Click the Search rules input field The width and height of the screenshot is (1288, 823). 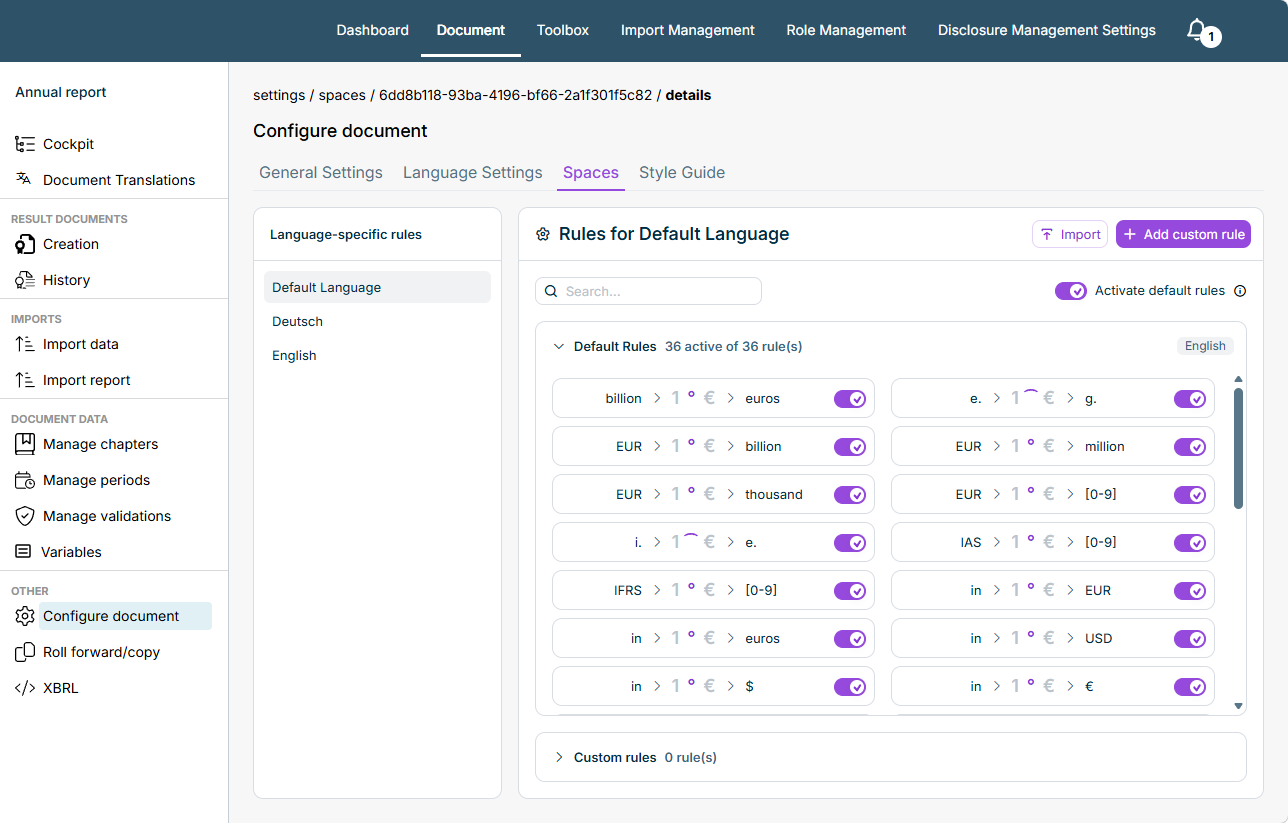click(648, 291)
